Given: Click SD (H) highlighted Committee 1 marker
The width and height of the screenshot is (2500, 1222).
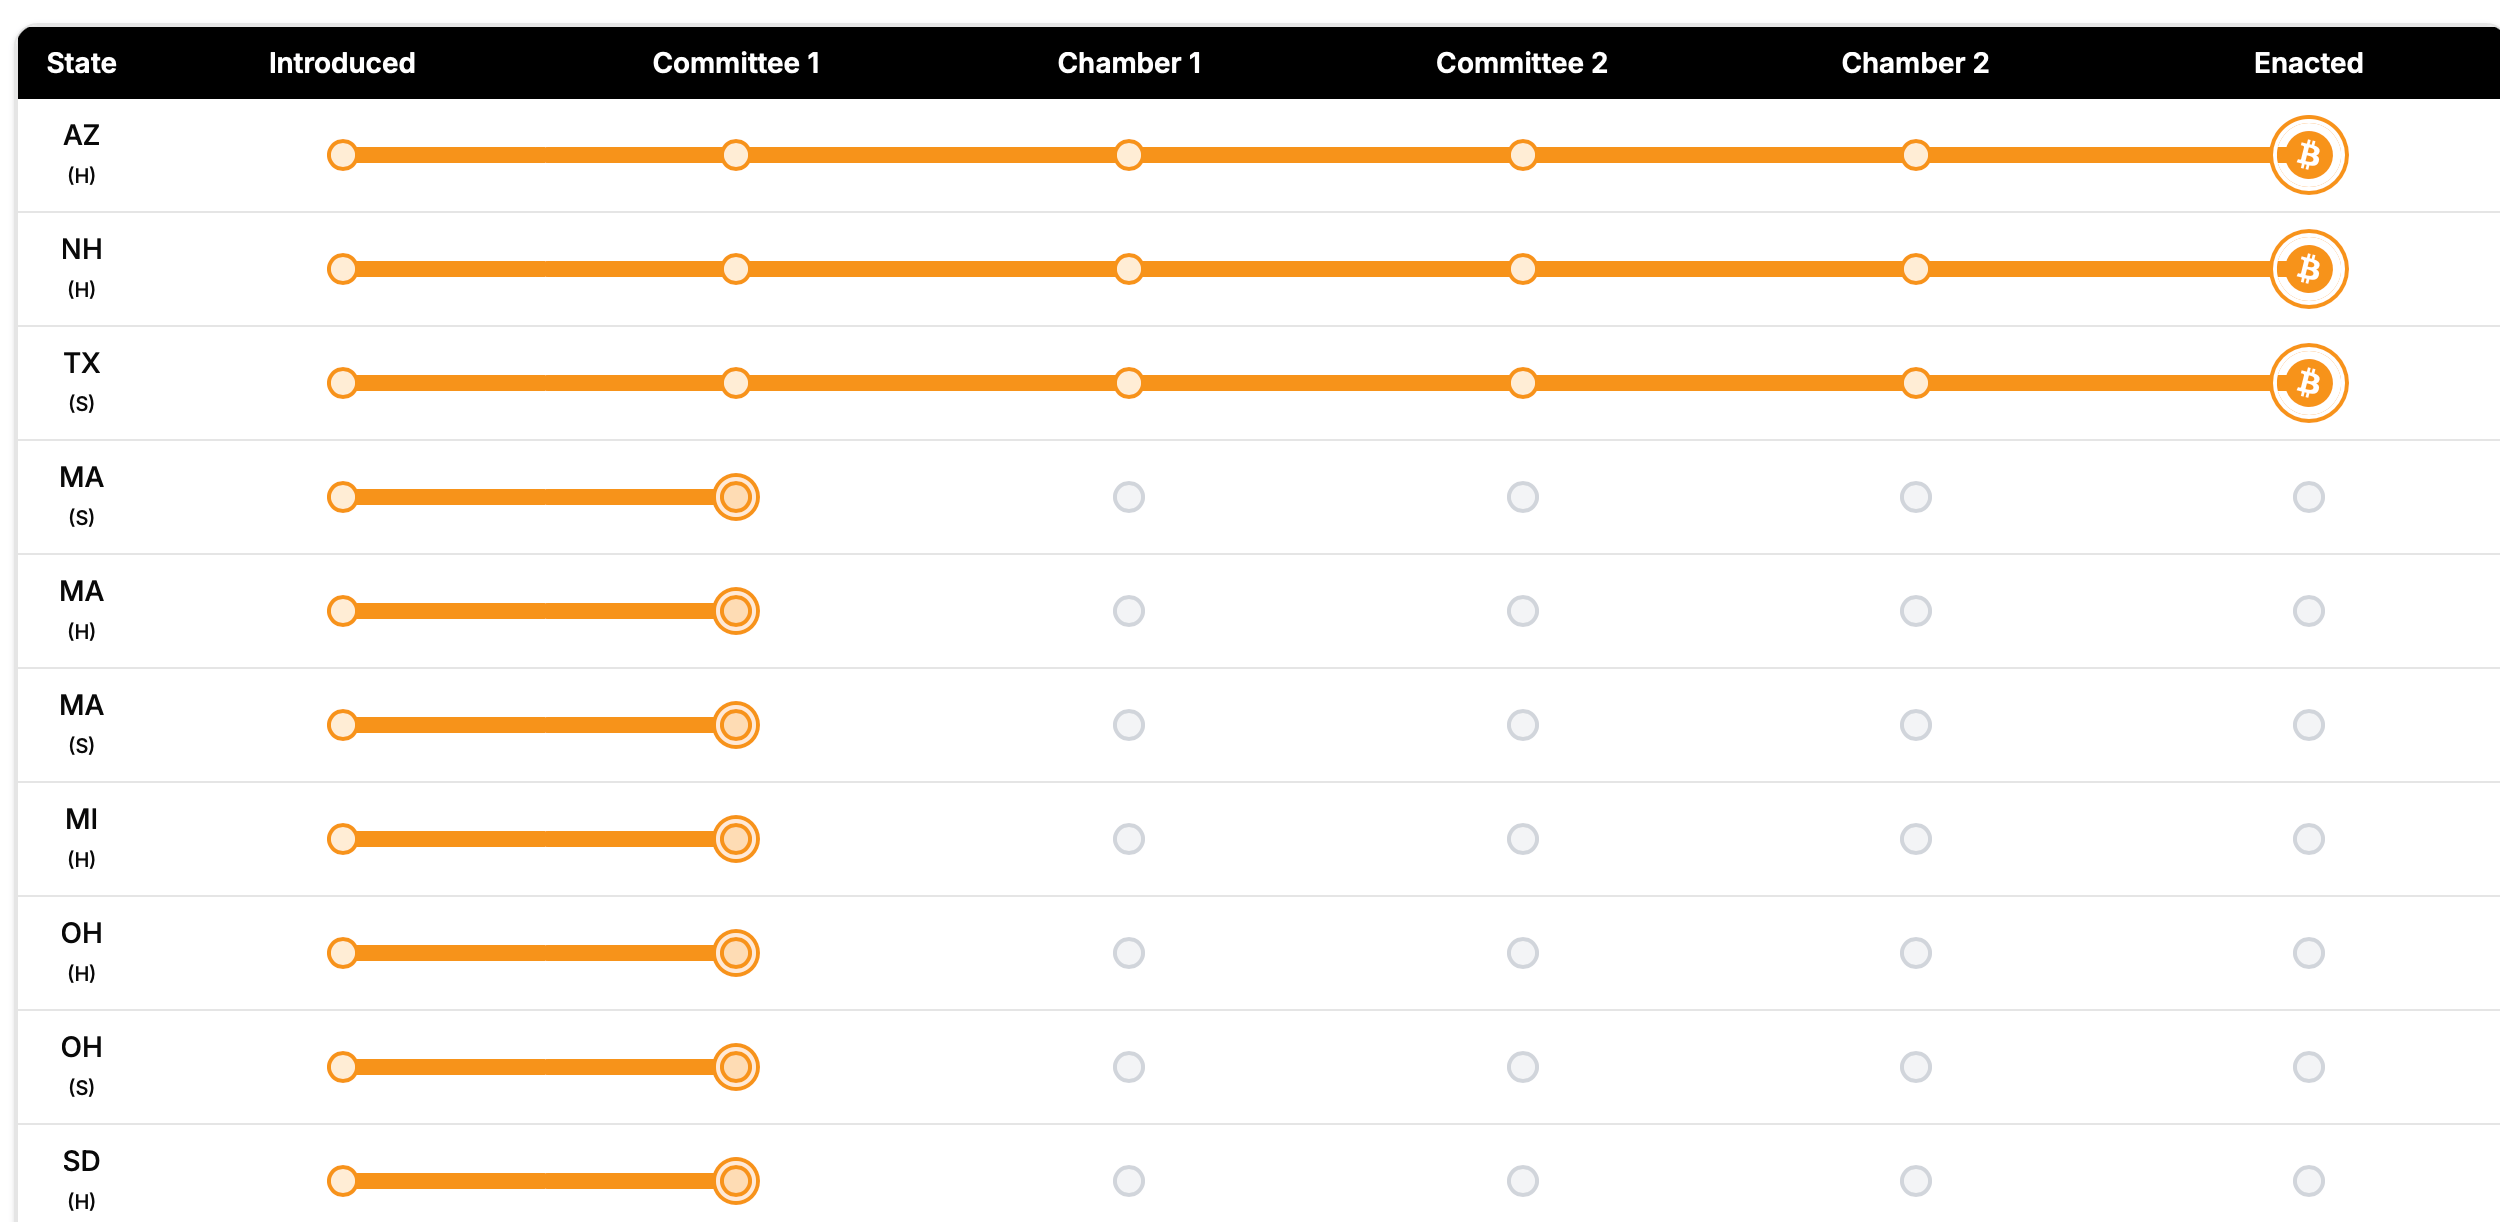Looking at the screenshot, I should pyautogui.click(x=736, y=1181).
